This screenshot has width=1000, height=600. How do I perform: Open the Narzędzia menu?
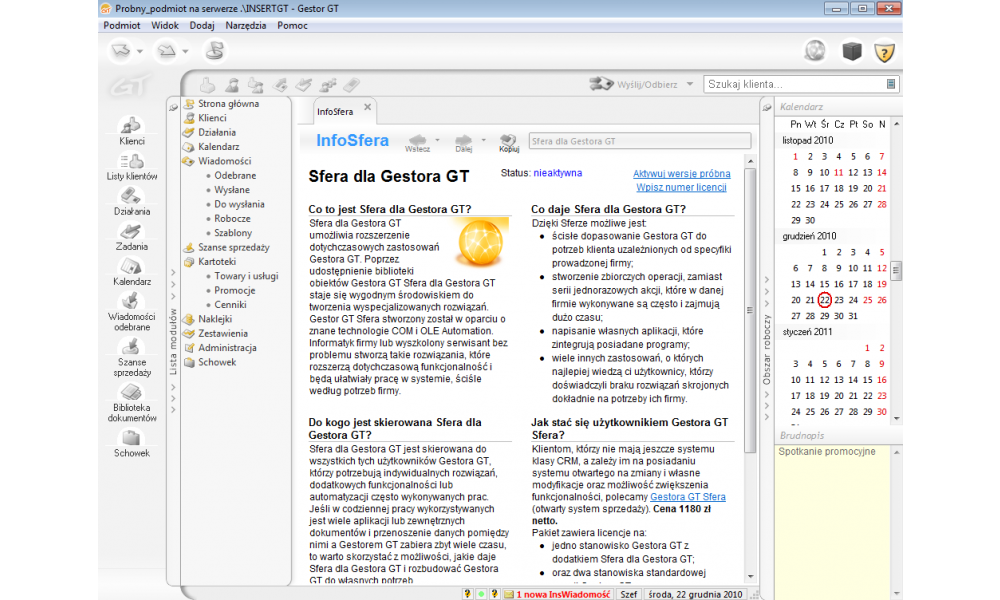[x=246, y=26]
